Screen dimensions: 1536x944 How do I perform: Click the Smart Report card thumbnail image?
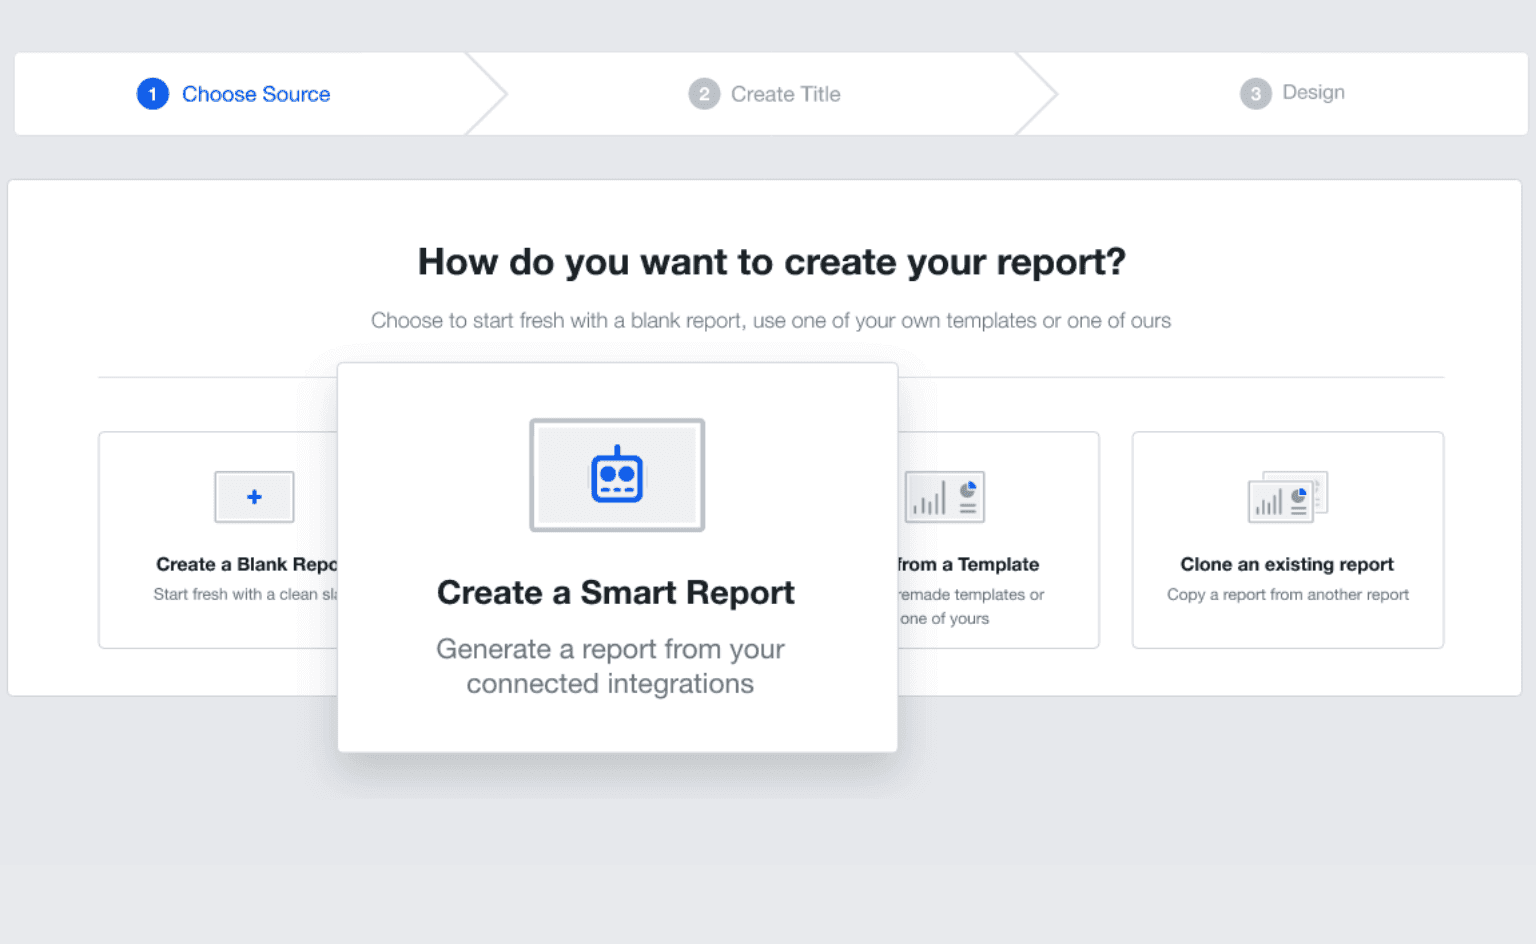616,475
